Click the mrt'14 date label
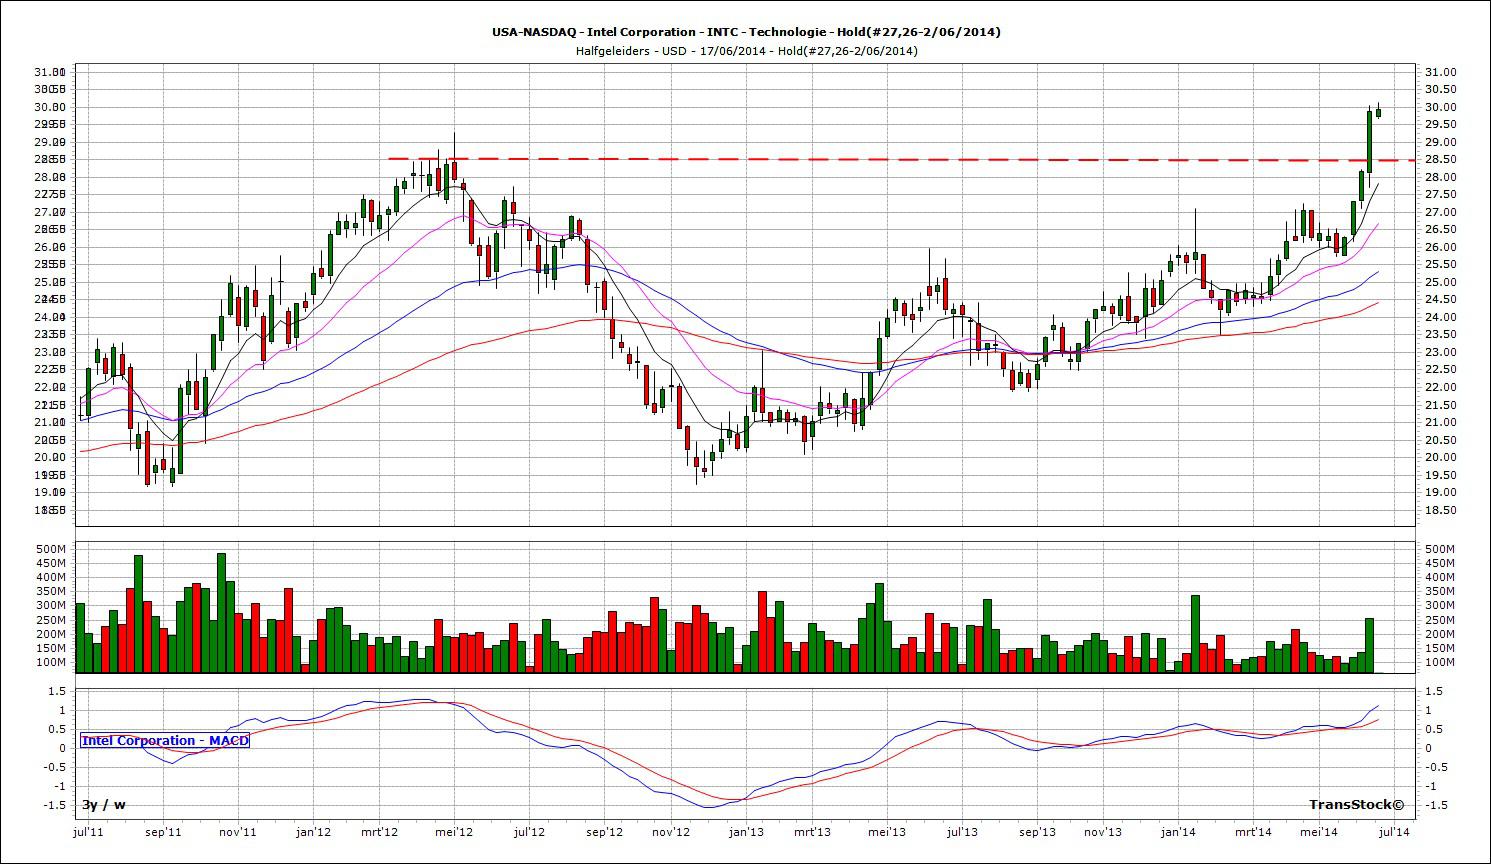Screen dimensions: 1491x864 (x=1253, y=832)
